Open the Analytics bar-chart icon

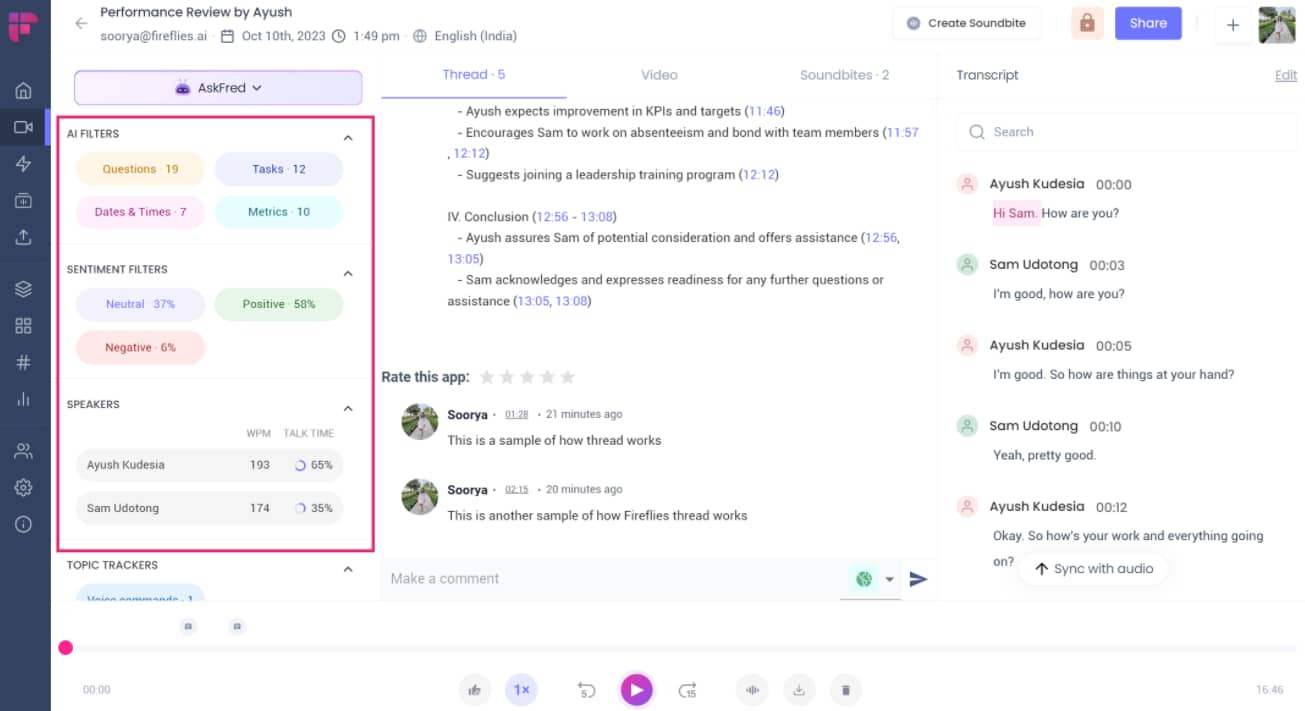tap(25, 398)
